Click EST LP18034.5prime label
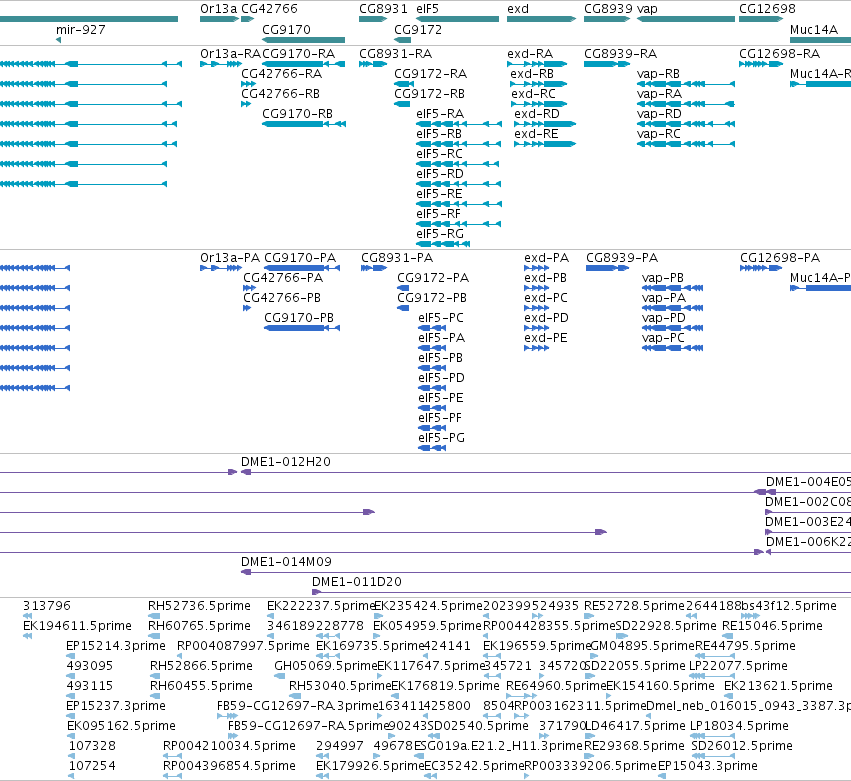This screenshot has width=851, height=781. [739, 726]
